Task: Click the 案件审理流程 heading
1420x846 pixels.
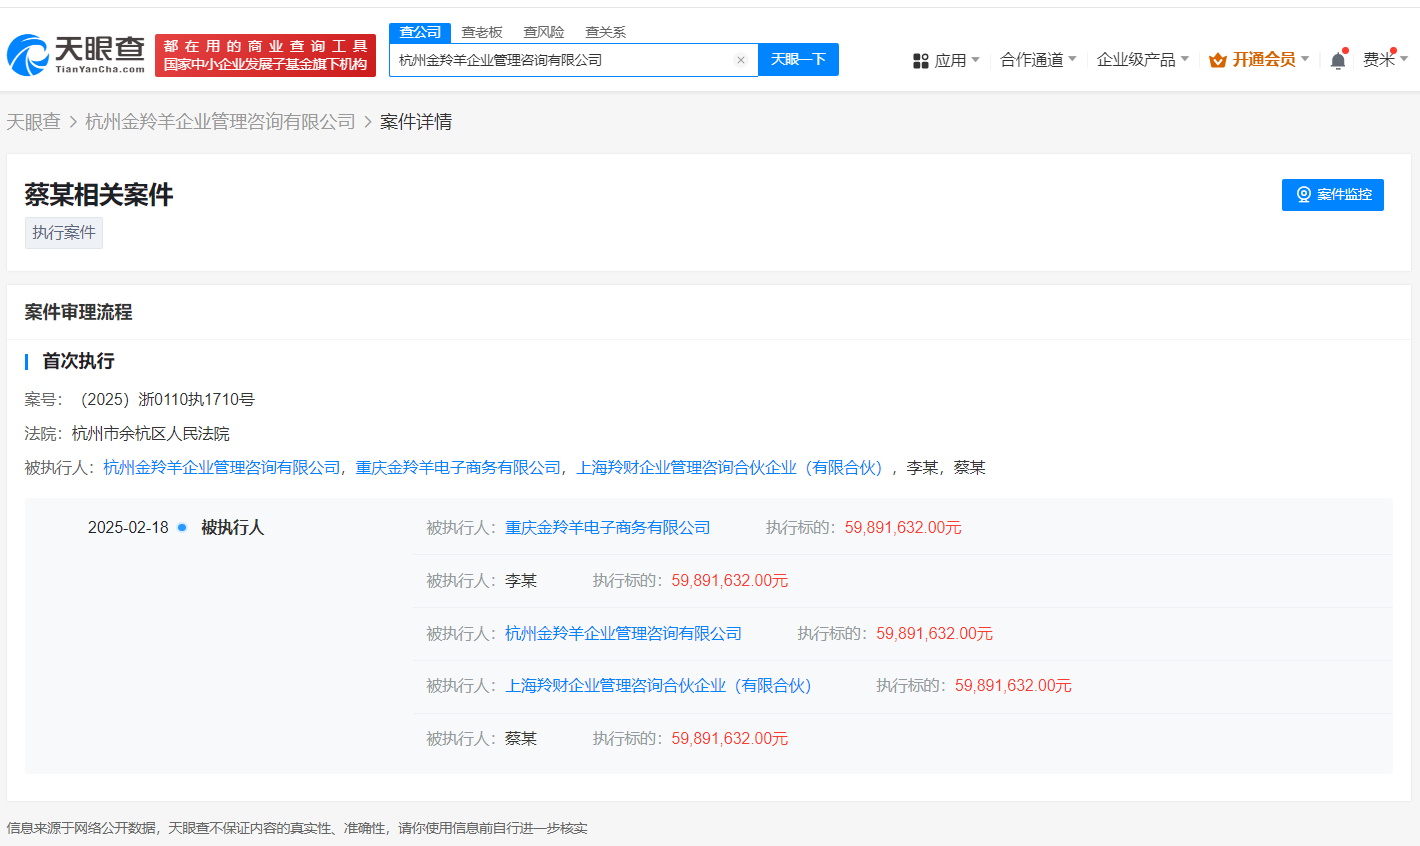Action: coord(78,312)
